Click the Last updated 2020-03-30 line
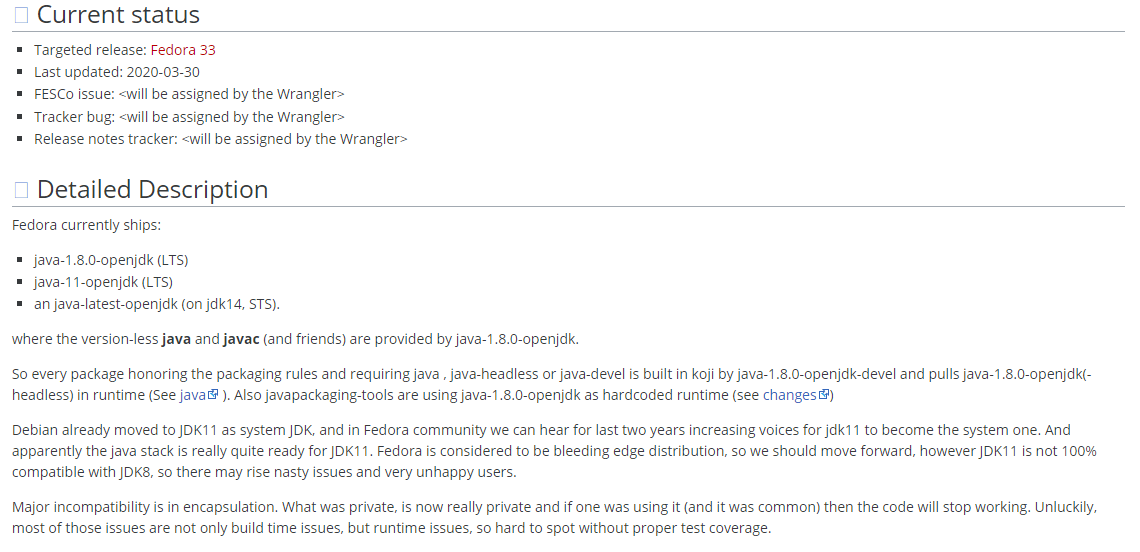1140x552 pixels. click(x=115, y=72)
